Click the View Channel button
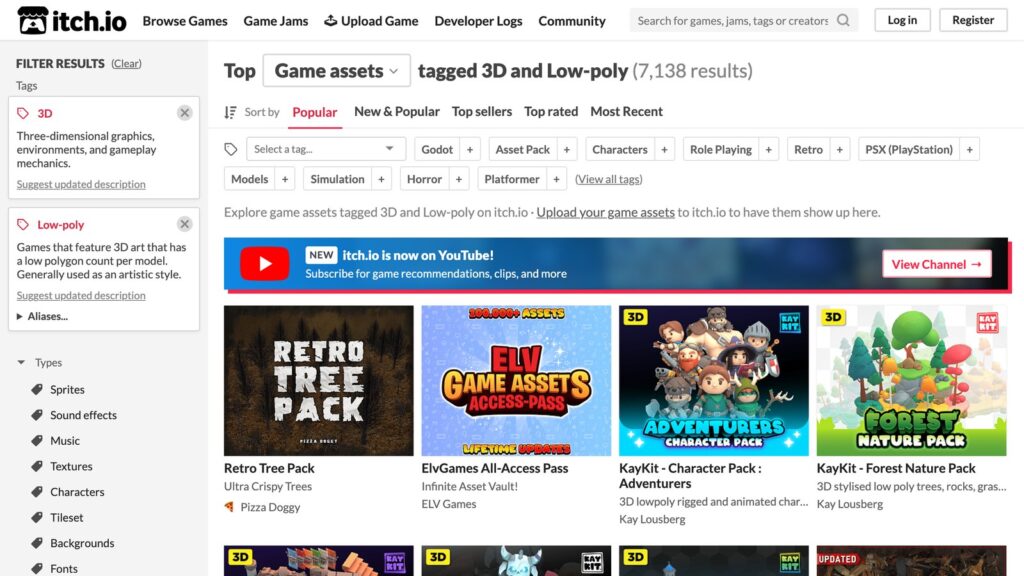Screen dimensions: 1024x576 click(936, 264)
